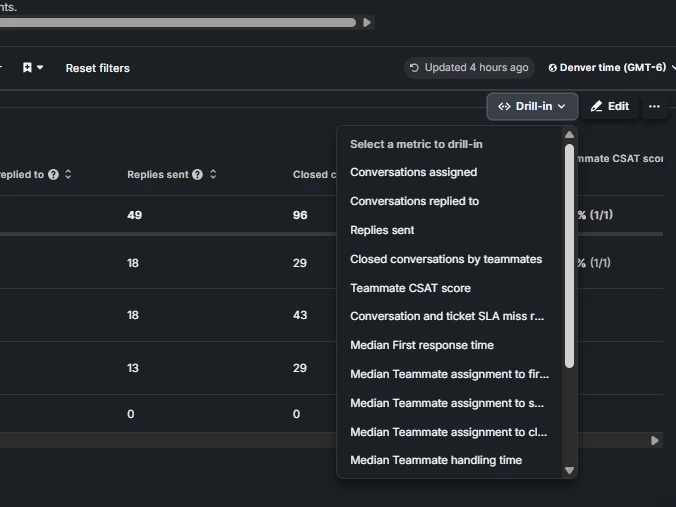Click Reset filters
Viewport: 676px width, 507px height.
tap(97, 68)
